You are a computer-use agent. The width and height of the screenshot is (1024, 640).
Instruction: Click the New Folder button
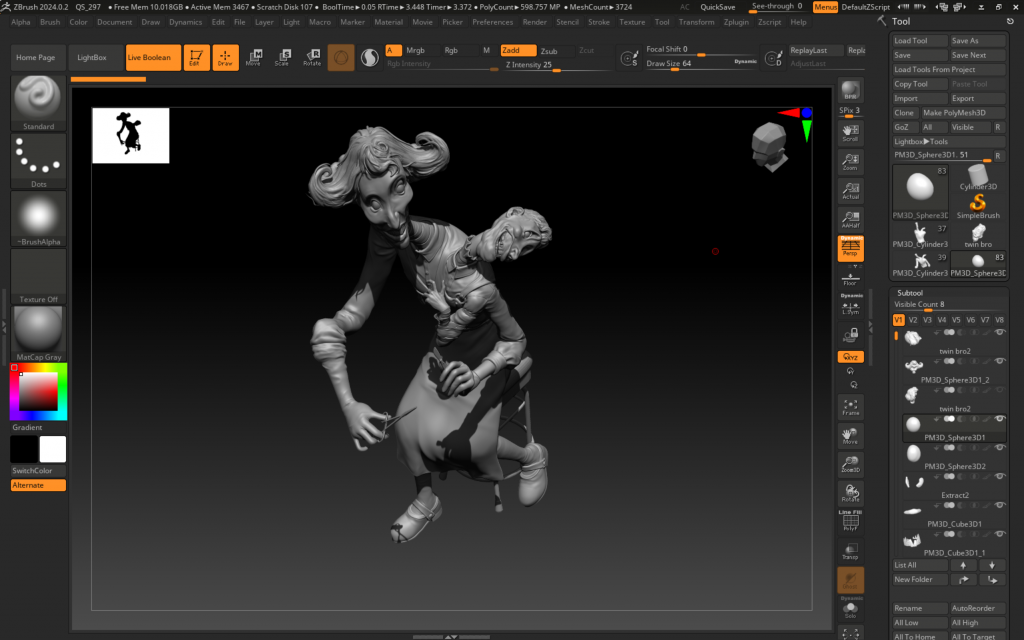click(920, 579)
